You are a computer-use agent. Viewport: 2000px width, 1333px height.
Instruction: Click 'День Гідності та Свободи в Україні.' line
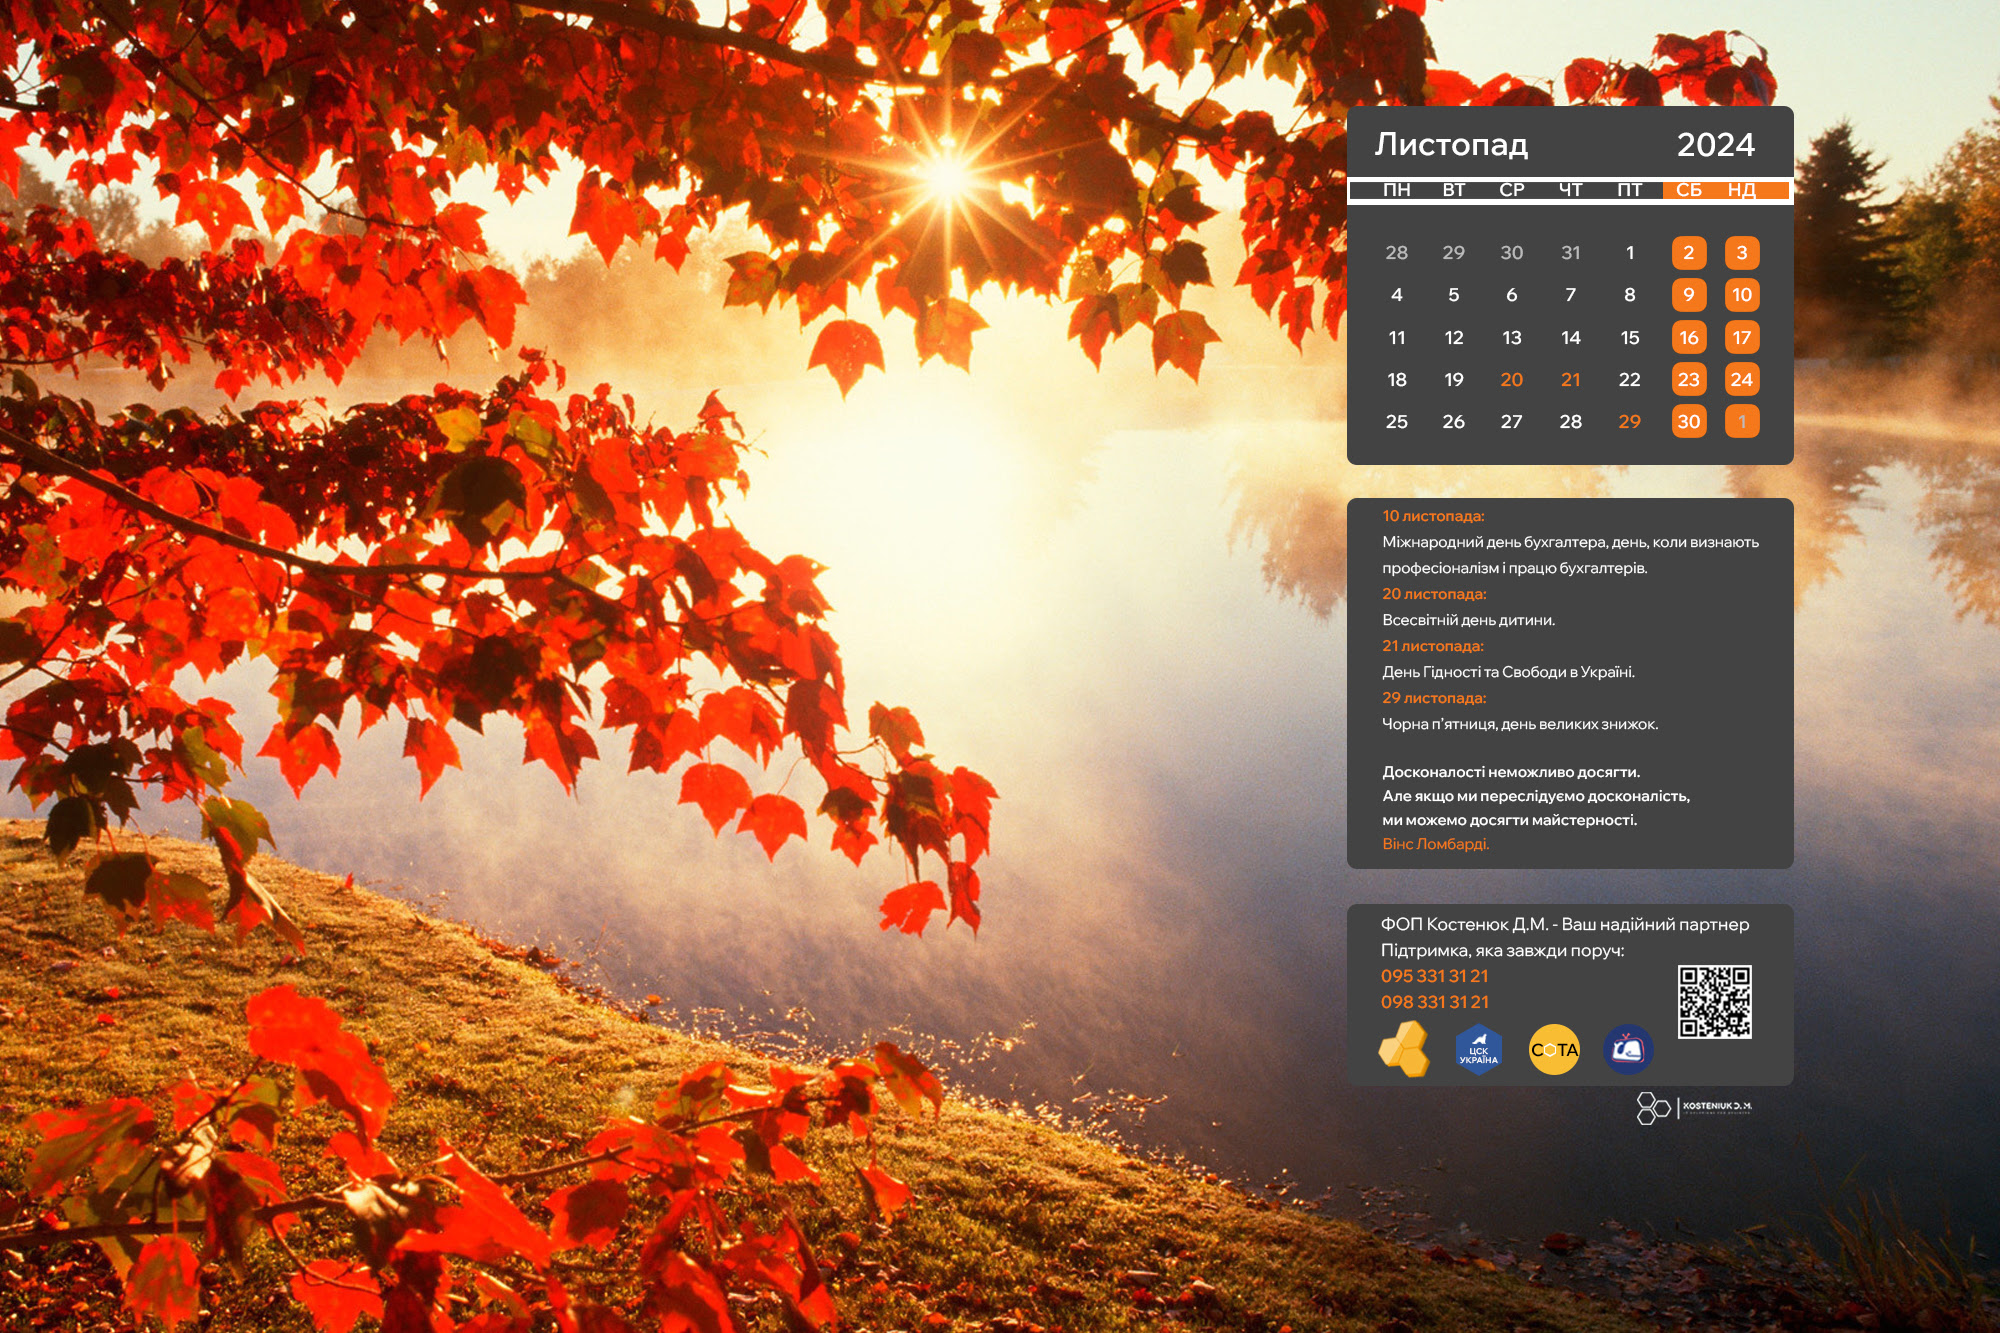pyautogui.click(x=1509, y=672)
